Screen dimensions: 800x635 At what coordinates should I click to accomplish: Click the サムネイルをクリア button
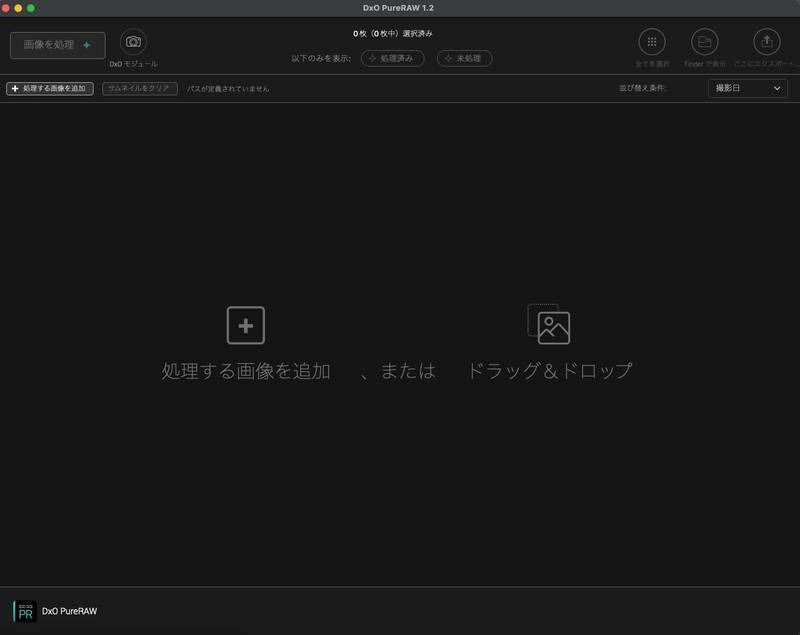(140, 89)
